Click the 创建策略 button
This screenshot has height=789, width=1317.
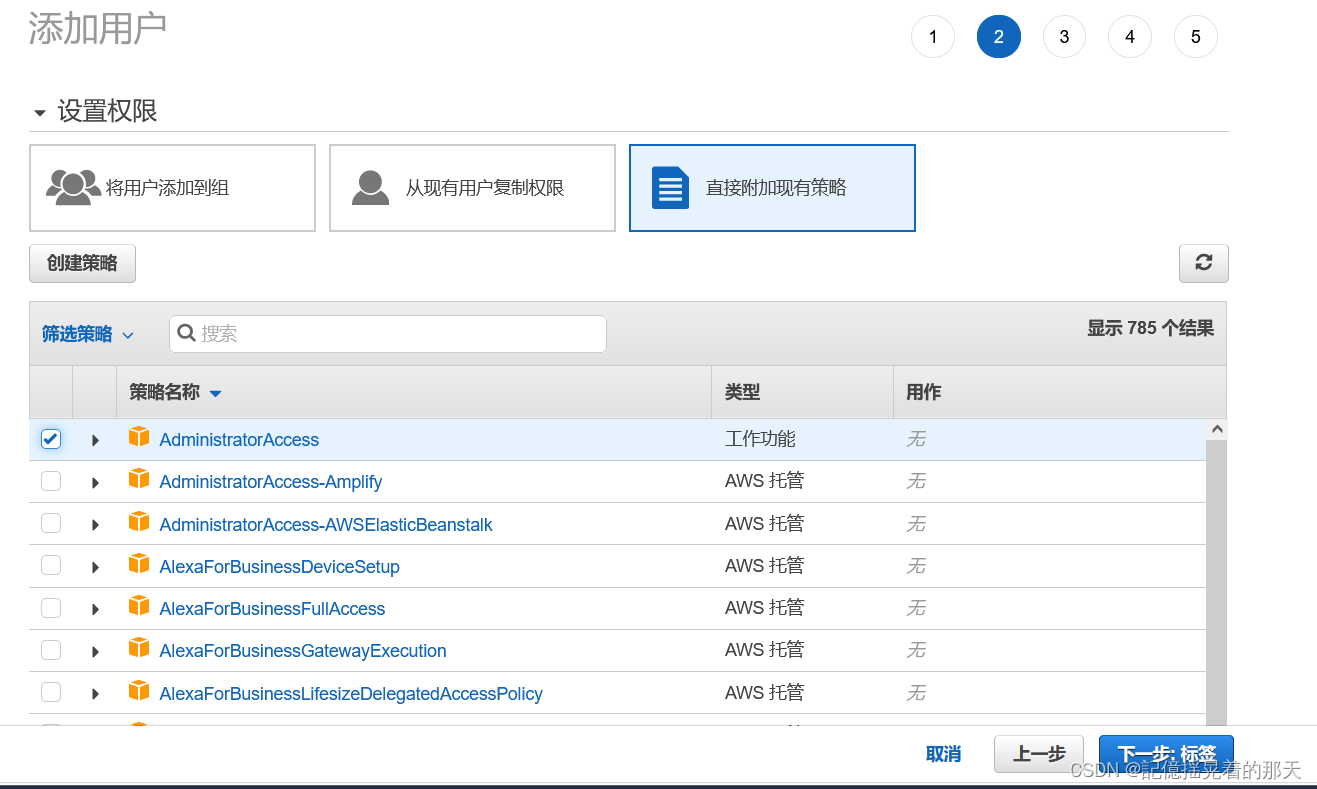82,263
